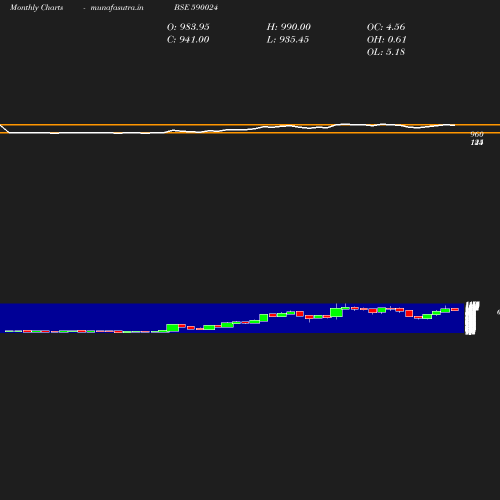Click the last red candle on the right
This screenshot has height=500, width=500.
click(455, 310)
